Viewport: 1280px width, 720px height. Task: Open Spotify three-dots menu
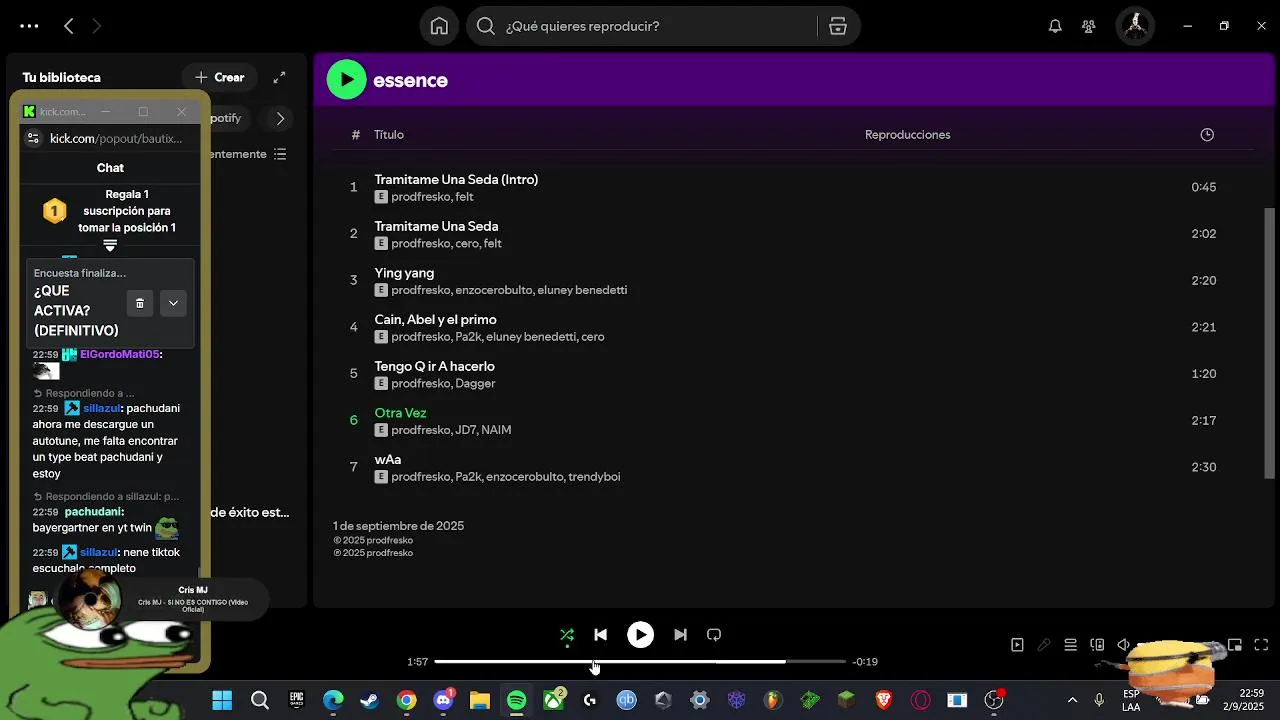[x=29, y=26]
